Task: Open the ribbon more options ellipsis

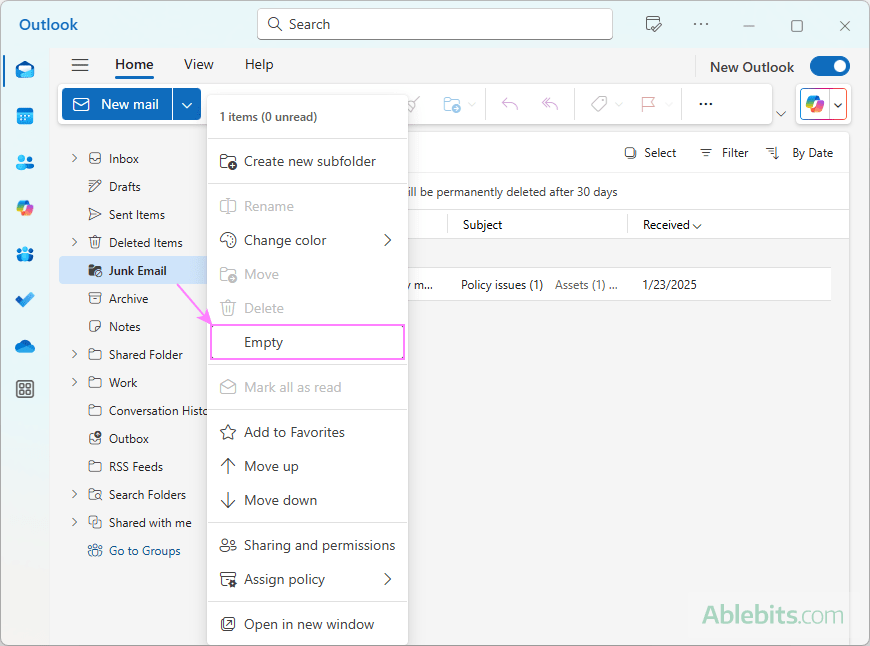Action: [706, 104]
